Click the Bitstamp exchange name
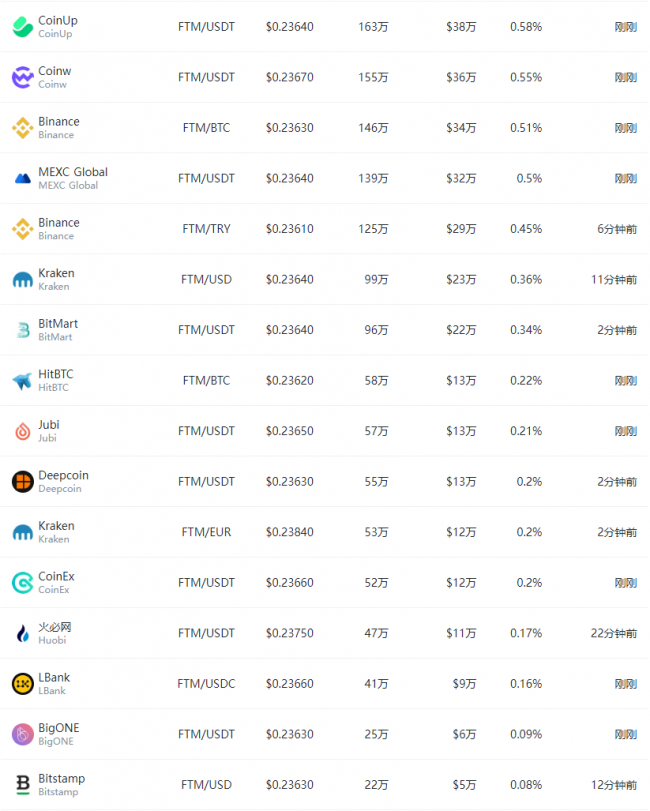Screen dimensions: 650x811 62,779
